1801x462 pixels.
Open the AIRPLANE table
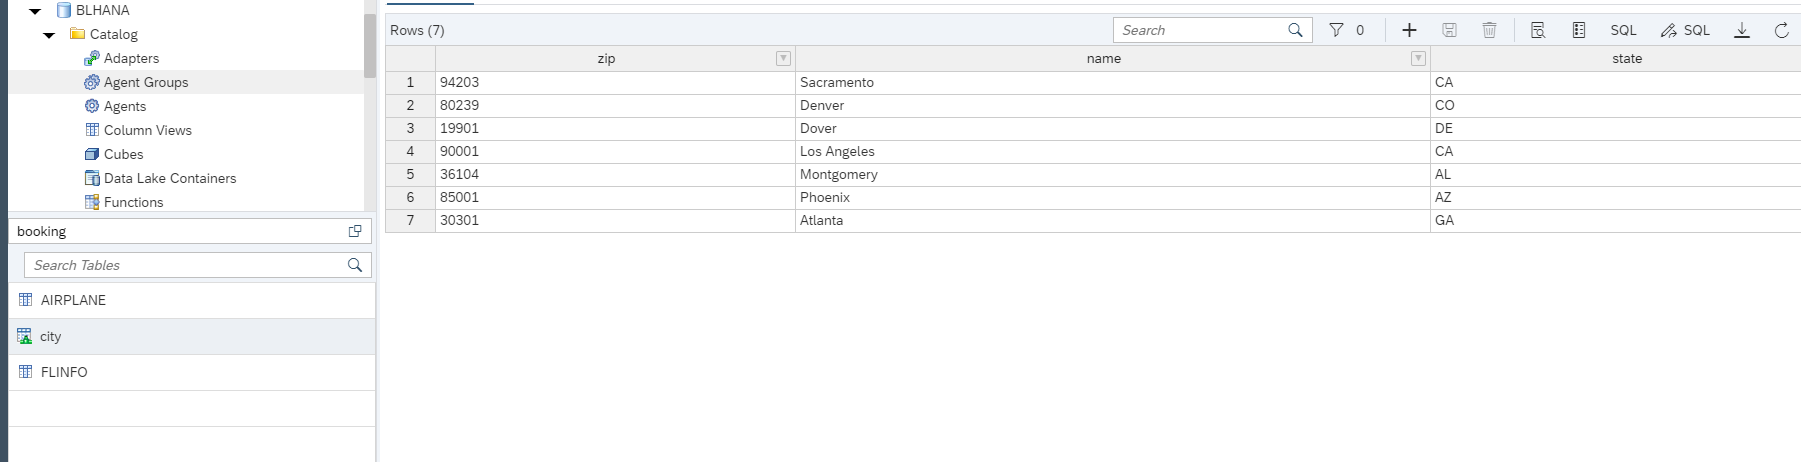tap(73, 300)
